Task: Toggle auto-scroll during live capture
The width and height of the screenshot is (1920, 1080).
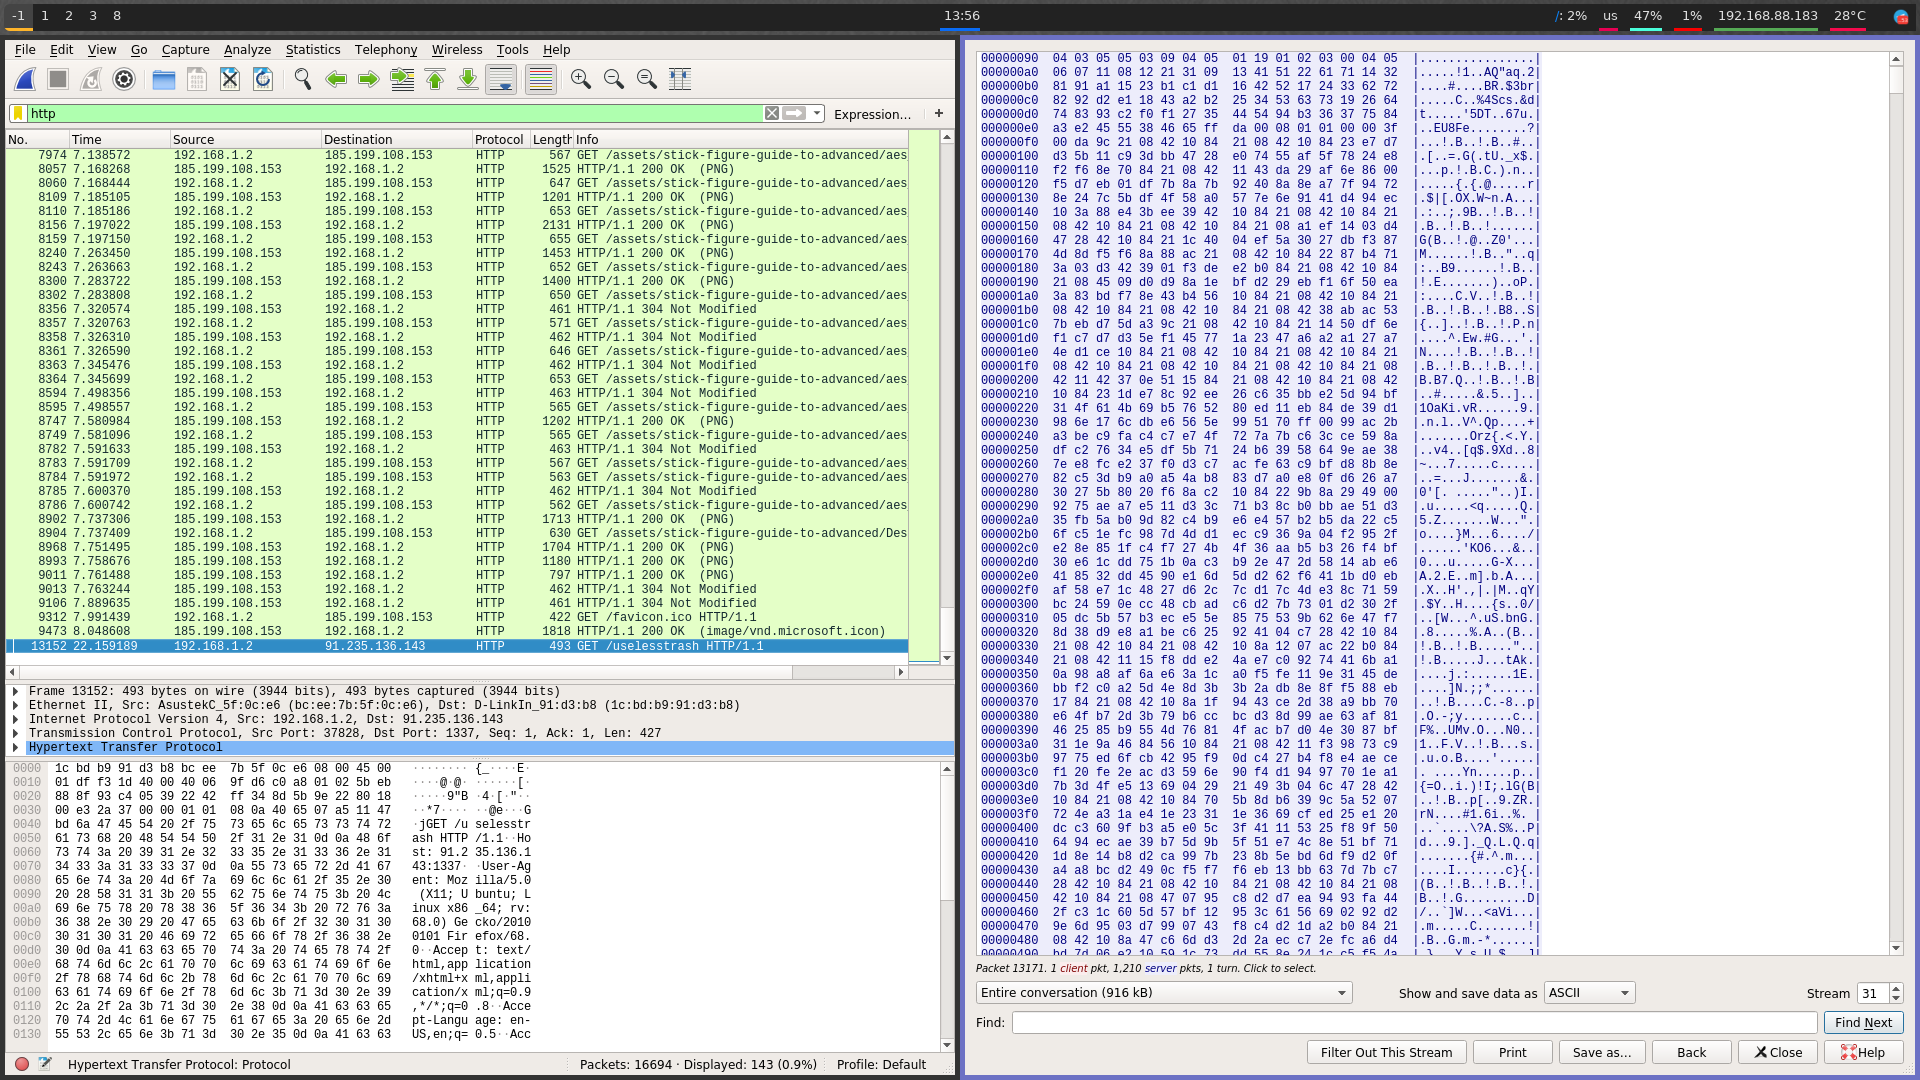Action: pos(501,79)
